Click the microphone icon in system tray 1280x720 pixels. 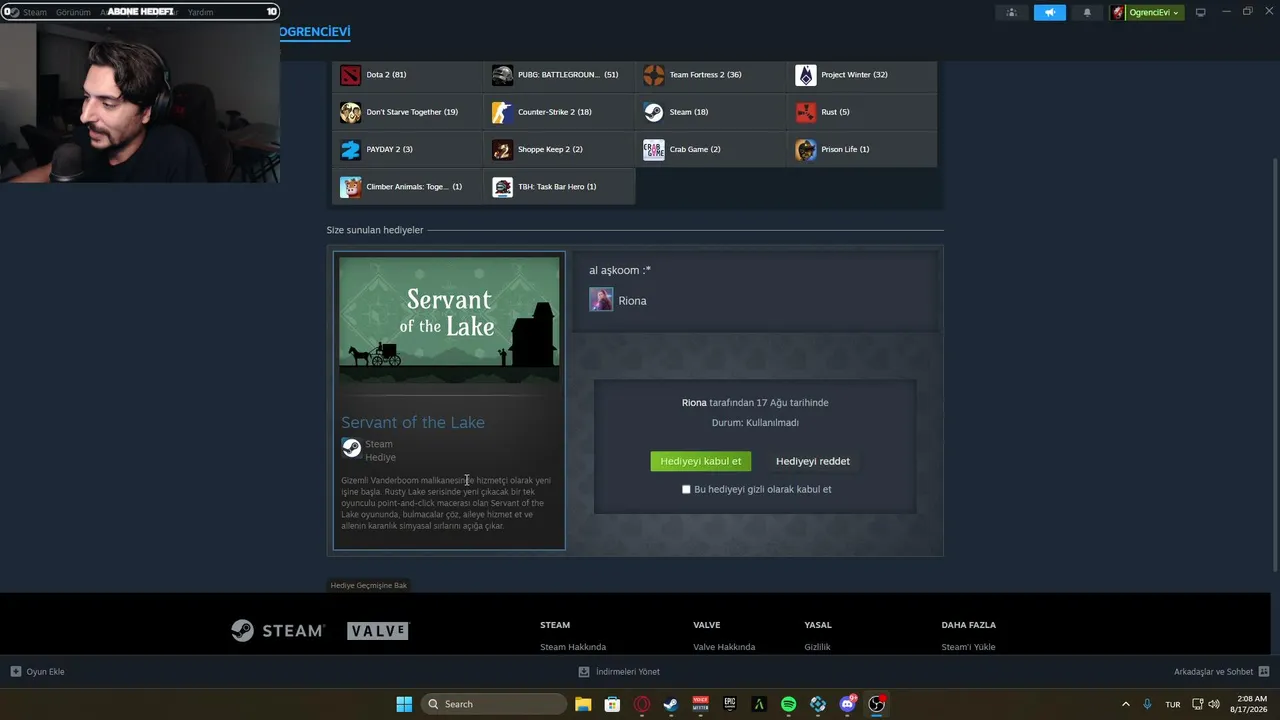(x=1147, y=704)
